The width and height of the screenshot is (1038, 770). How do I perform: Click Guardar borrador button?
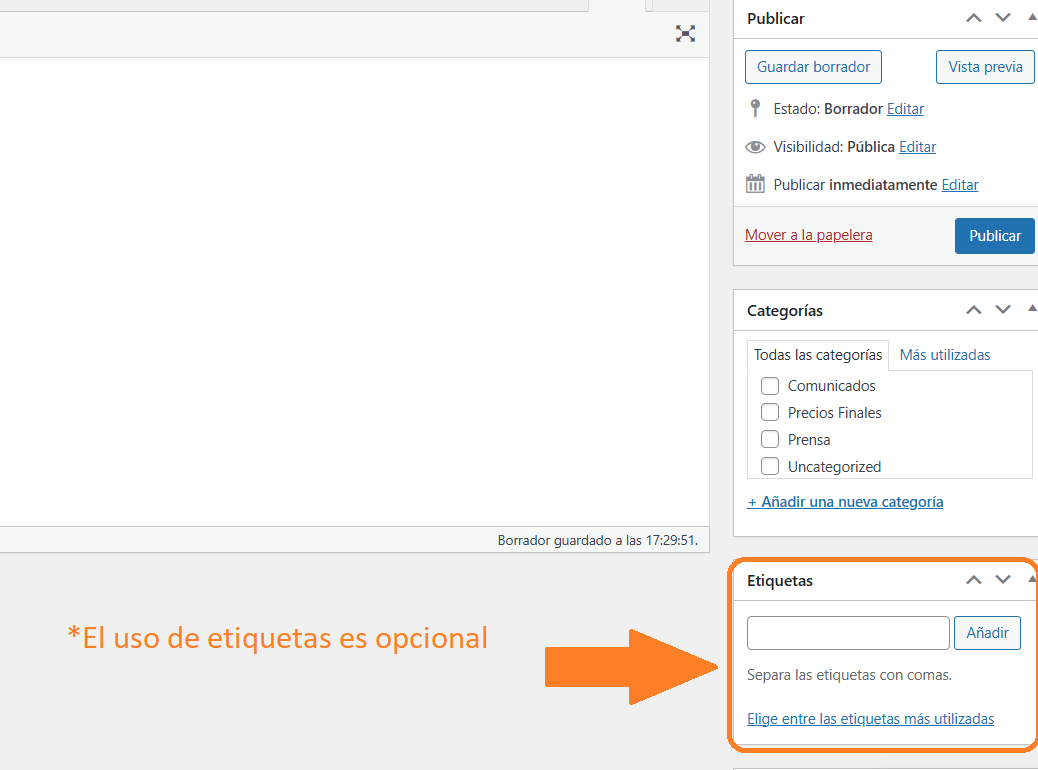pyautogui.click(x=813, y=67)
